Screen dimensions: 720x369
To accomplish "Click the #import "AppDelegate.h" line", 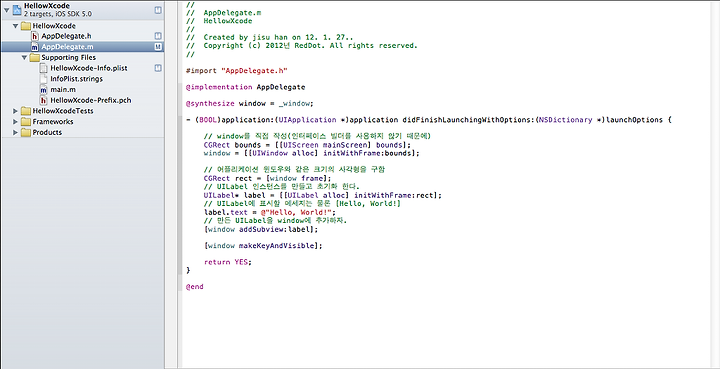I will (236, 70).
